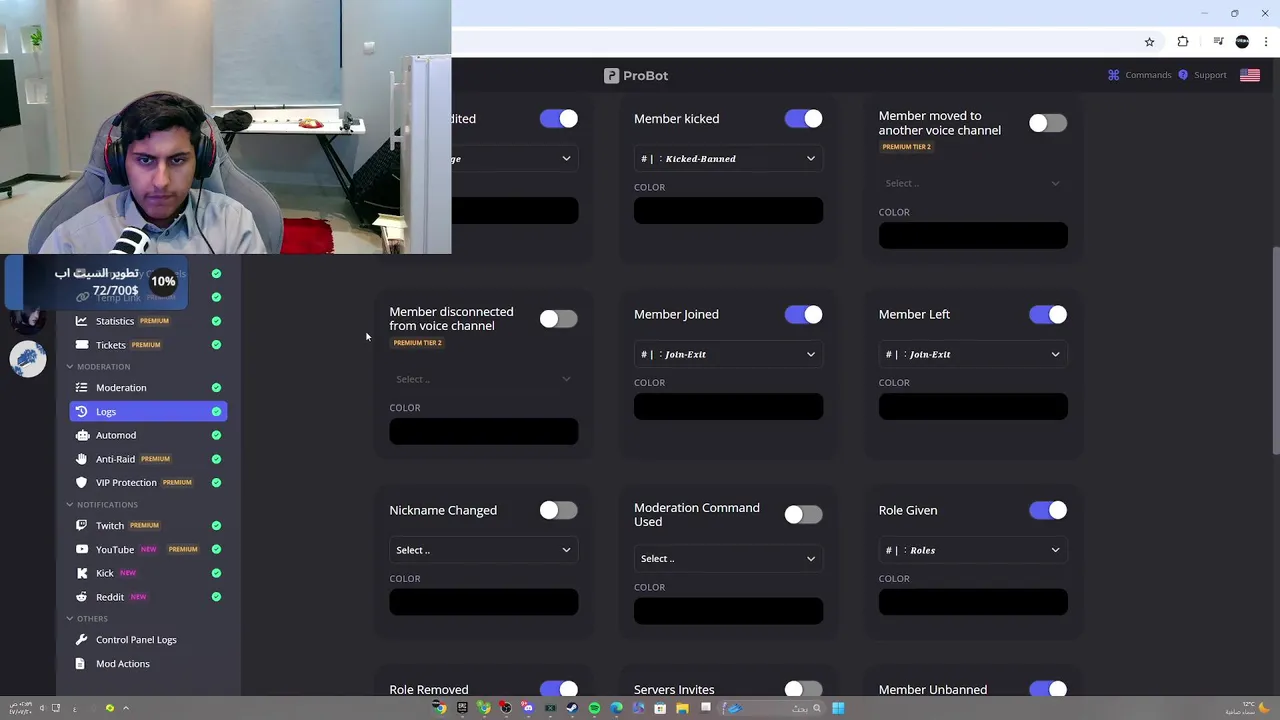Click the Twitch logo icon
Image resolution: width=1280 pixels, height=720 pixels.
coord(81,526)
